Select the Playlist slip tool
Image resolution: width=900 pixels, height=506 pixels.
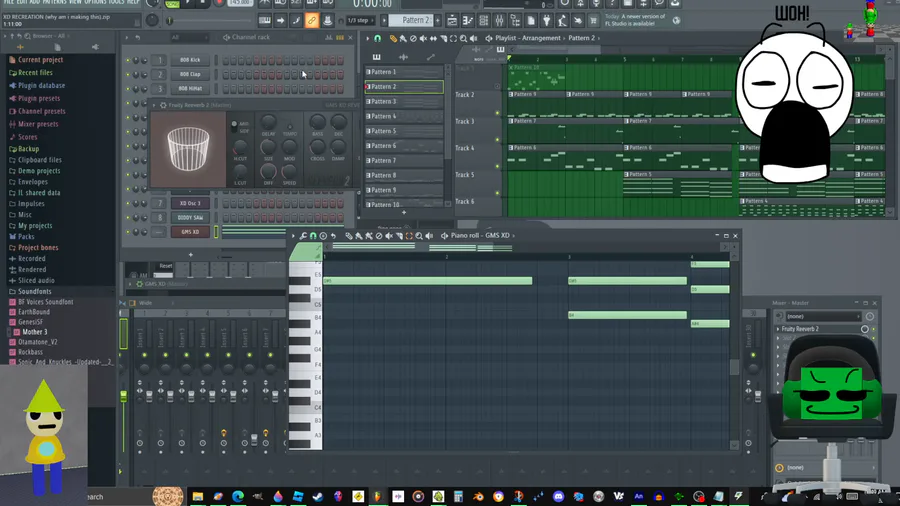tap(433, 38)
